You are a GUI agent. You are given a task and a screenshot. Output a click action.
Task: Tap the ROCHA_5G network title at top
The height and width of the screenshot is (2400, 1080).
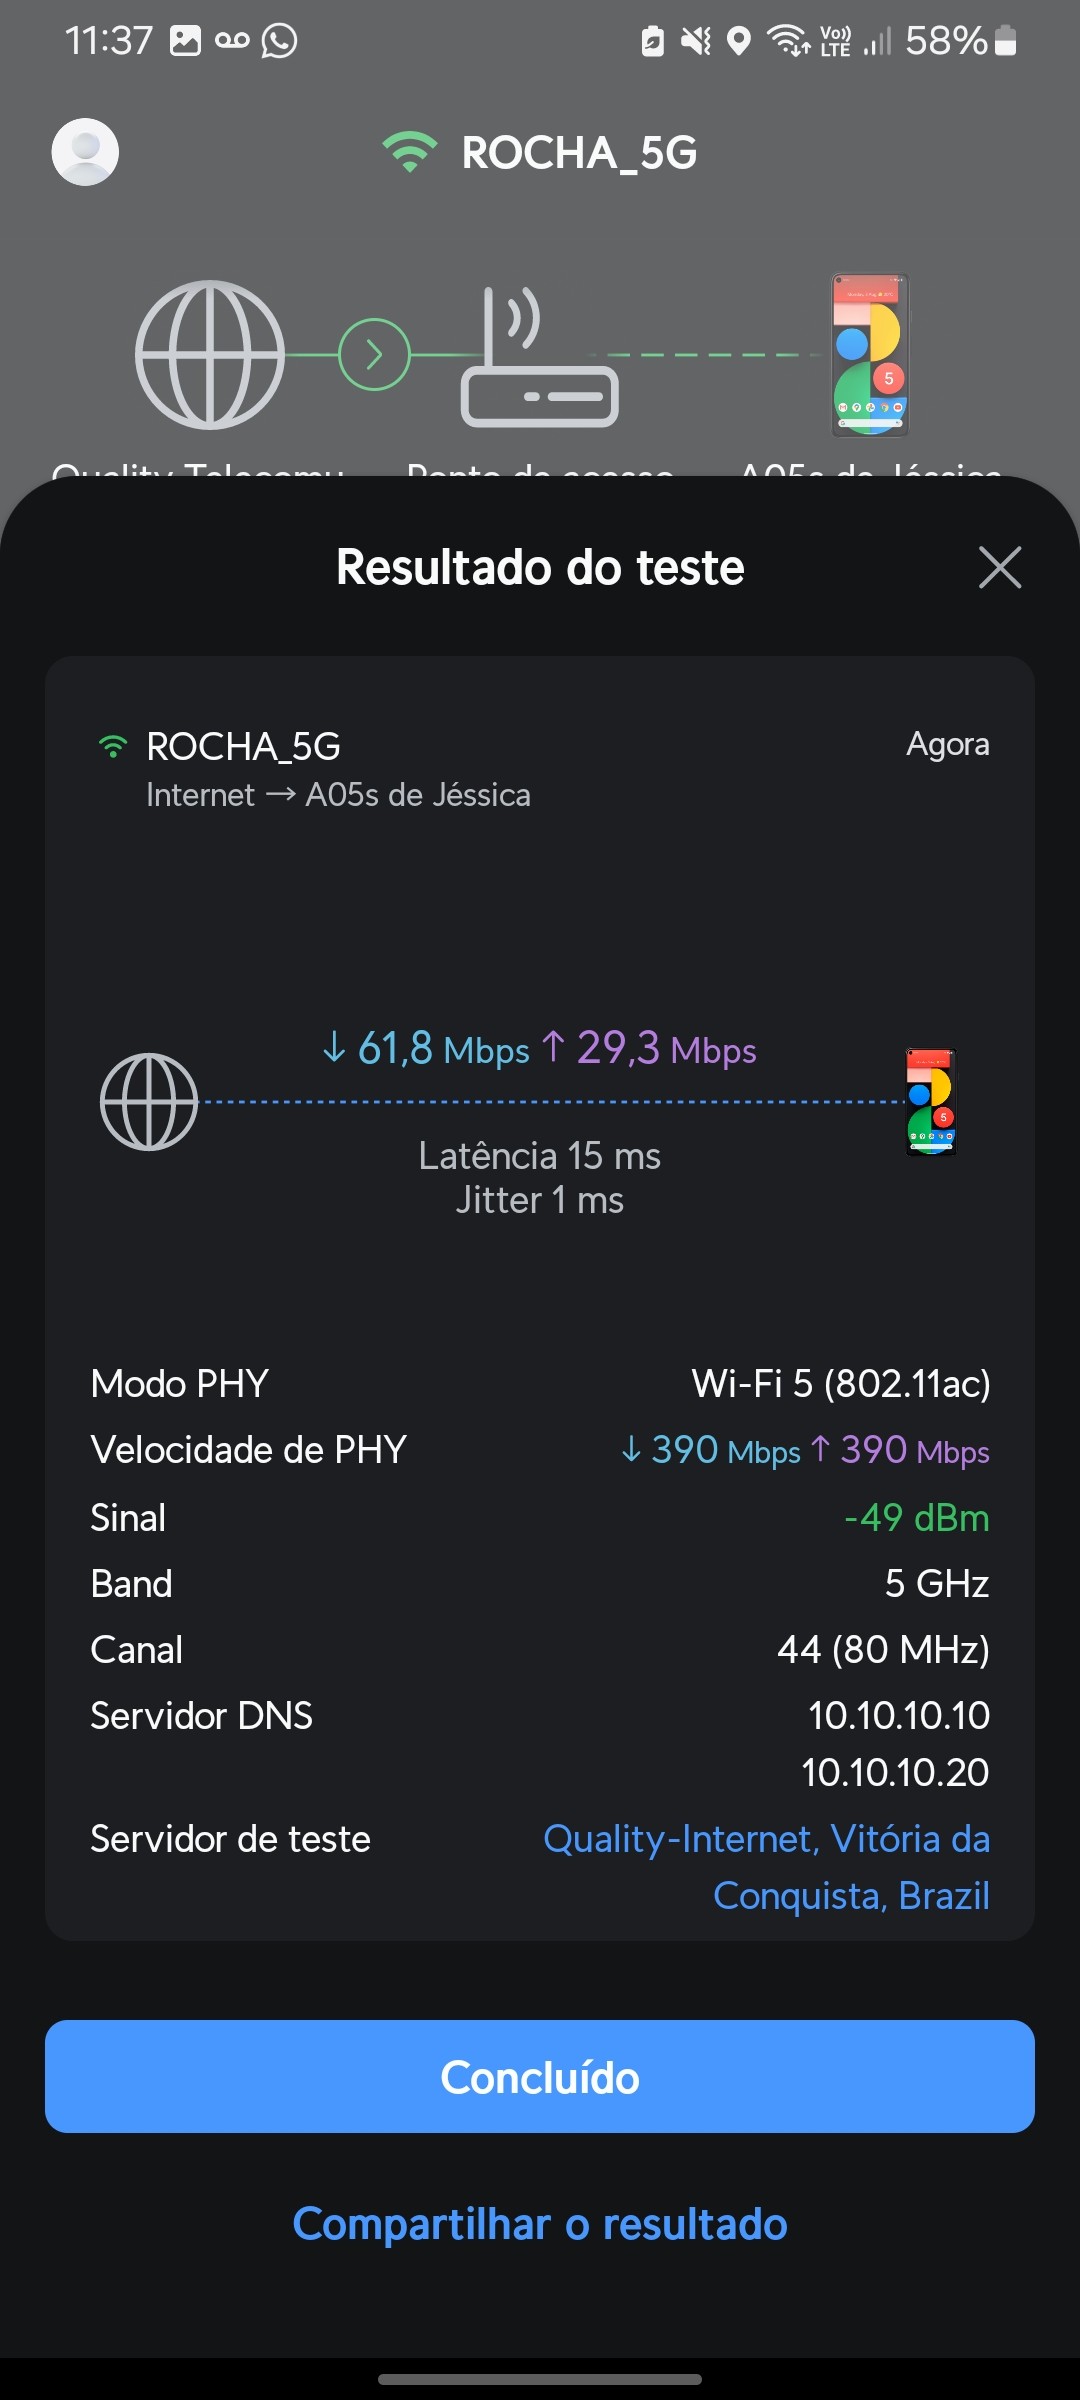pos(579,153)
